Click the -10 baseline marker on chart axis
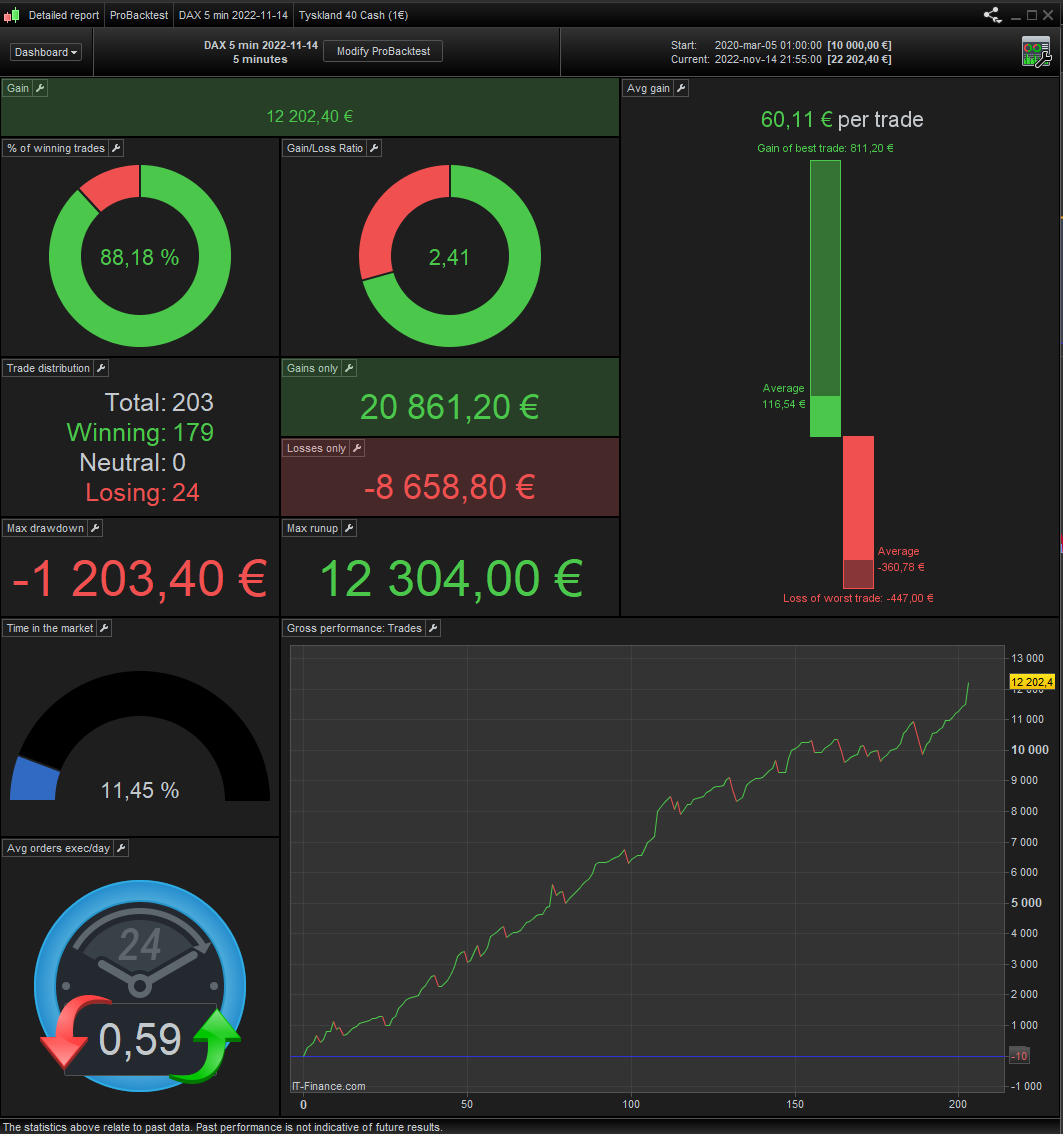This screenshot has height=1134, width=1063. tap(1019, 1056)
